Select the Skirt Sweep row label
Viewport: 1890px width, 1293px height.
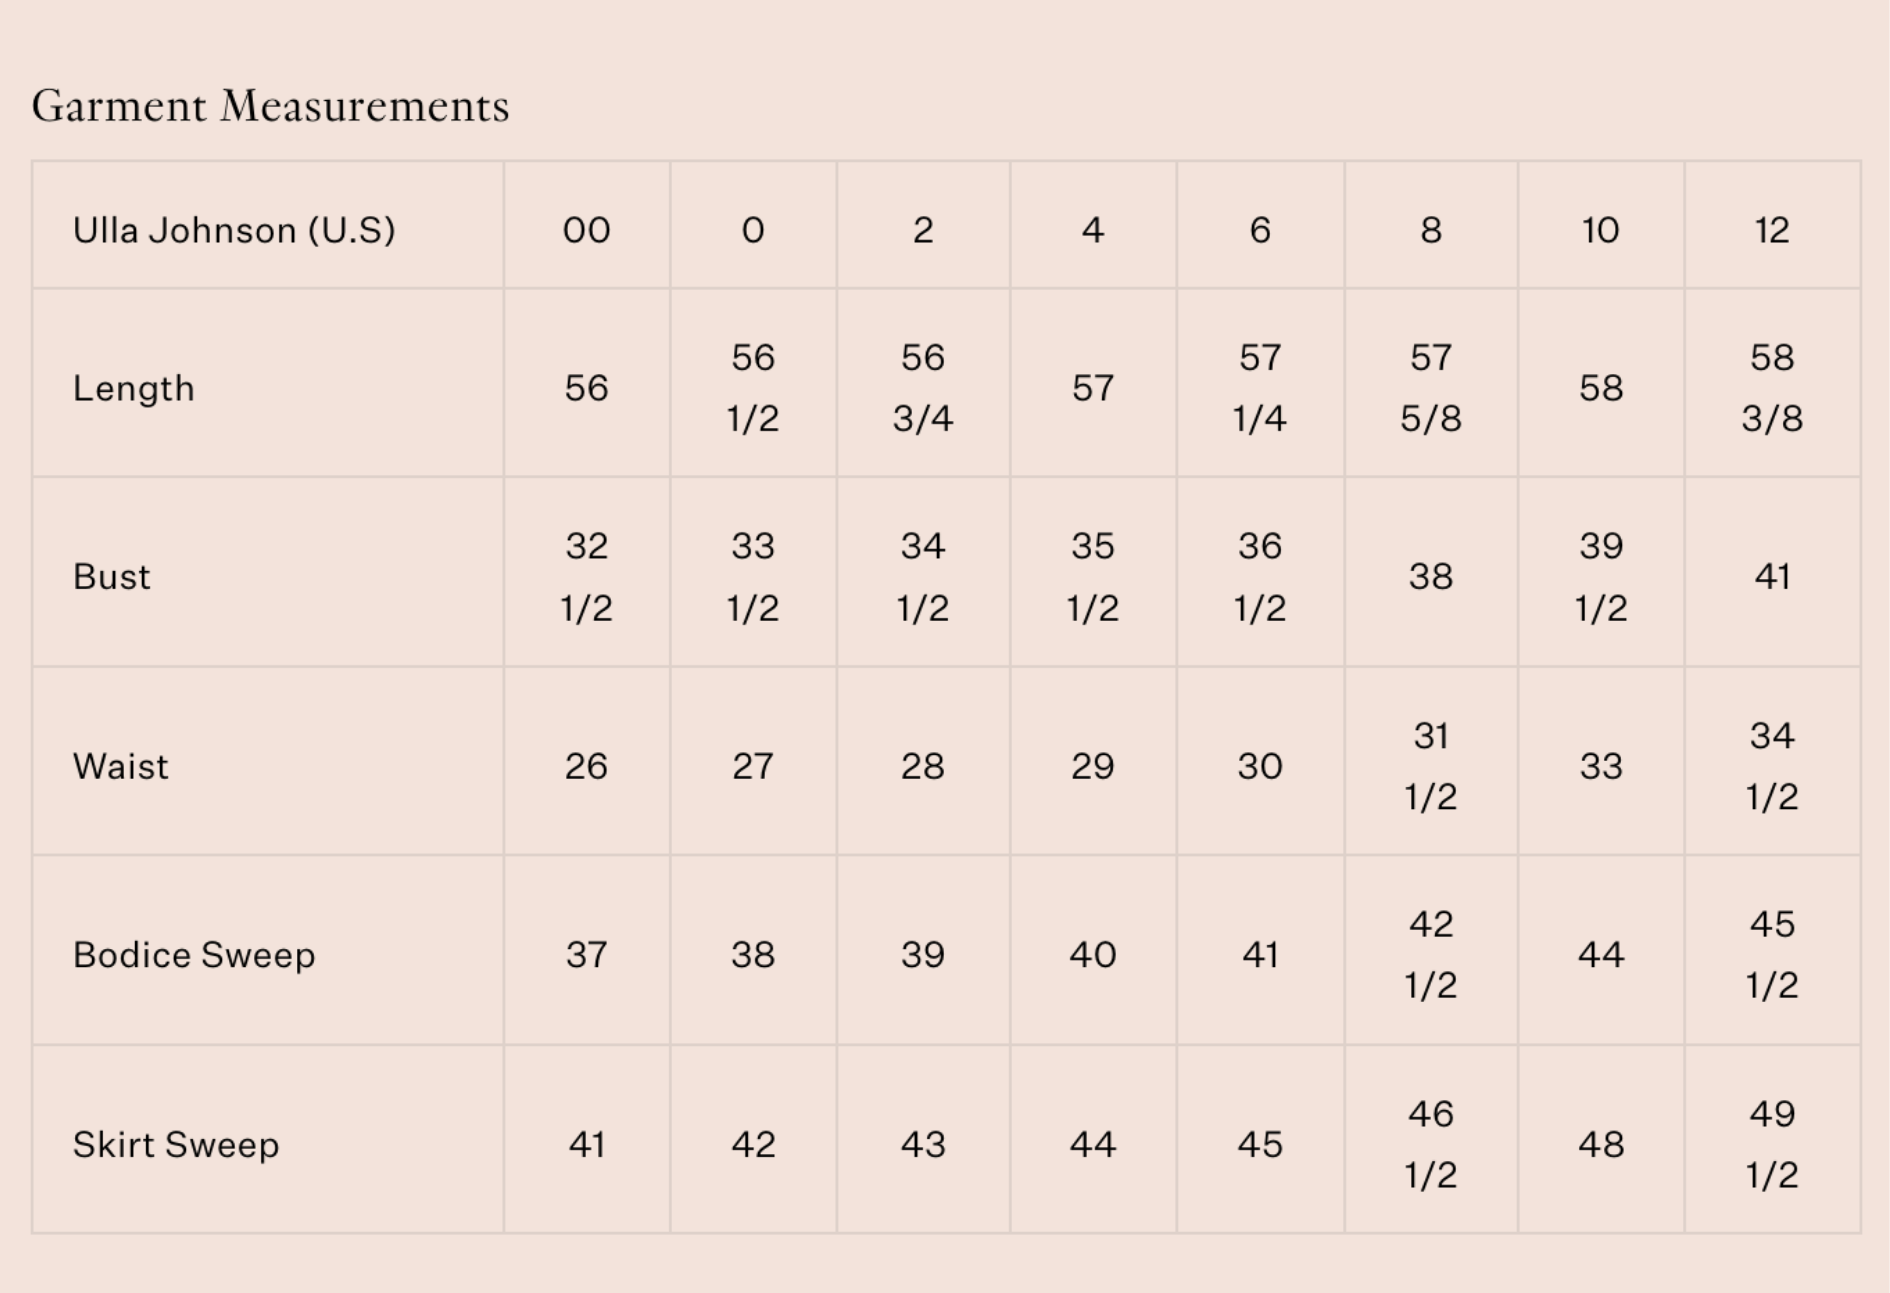pyautogui.click(x=176, y=1144)
